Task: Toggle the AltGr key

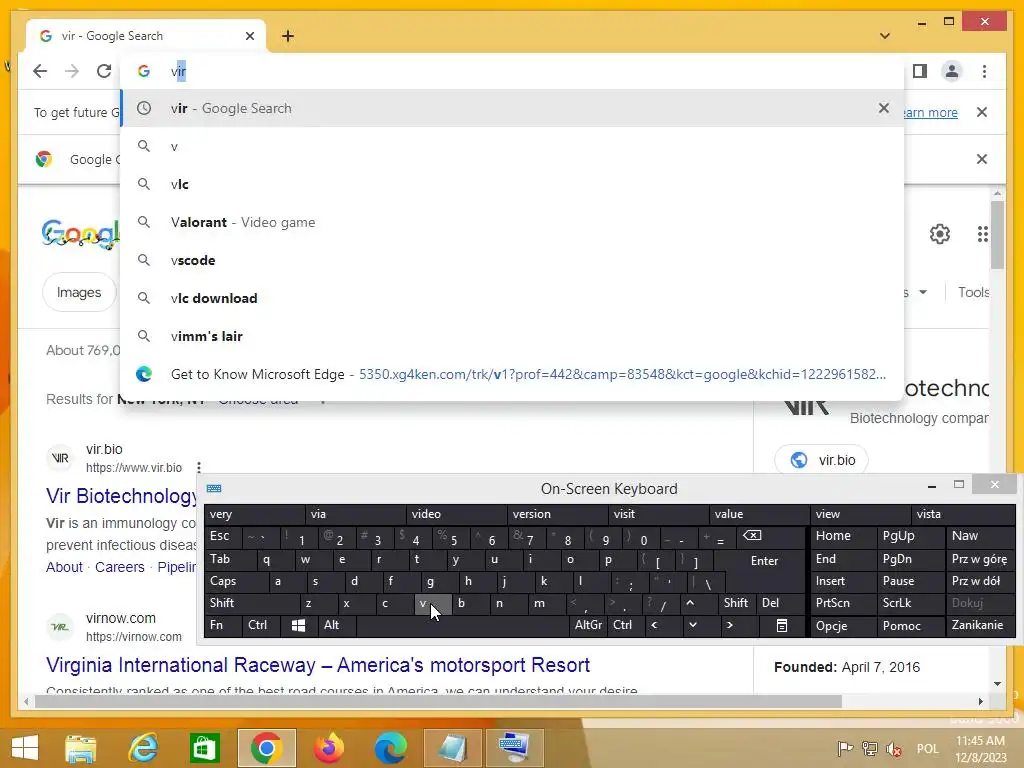Action: [x=588, y=625]
